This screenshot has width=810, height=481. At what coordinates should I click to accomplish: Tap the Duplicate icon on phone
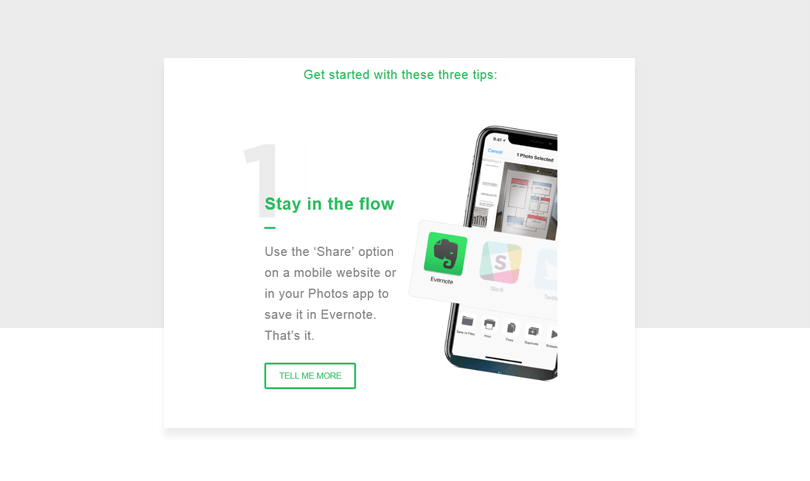[x=533, y=331]
